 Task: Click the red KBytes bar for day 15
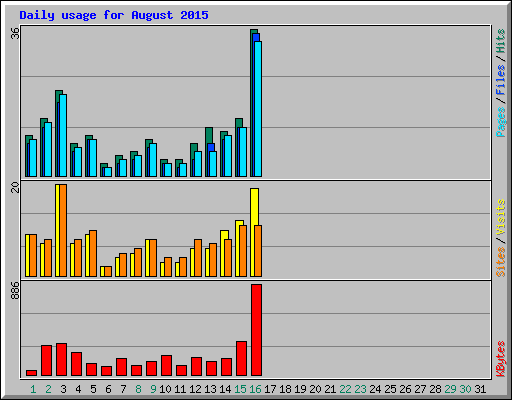coord(241,359)
